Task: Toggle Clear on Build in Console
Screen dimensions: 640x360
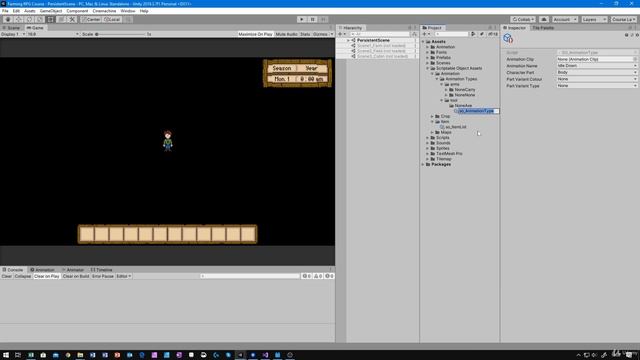Action: (76, 276)
